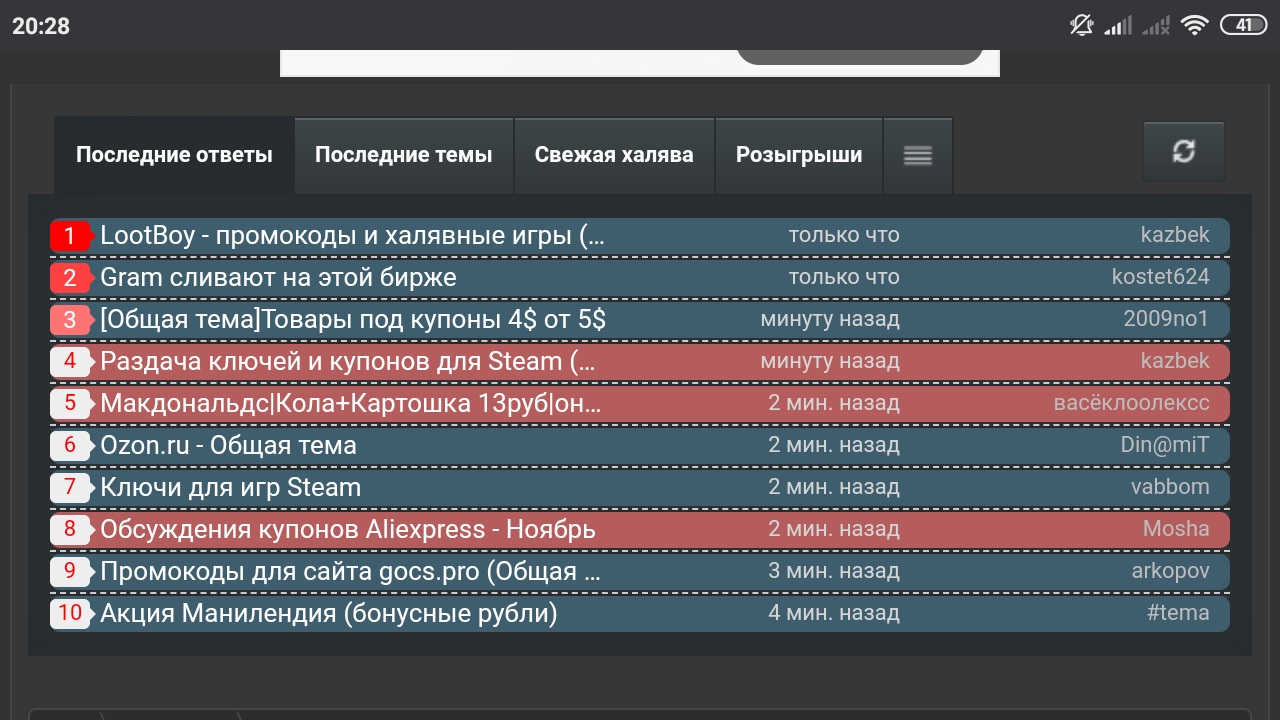1280x720 pixels.
Task: Click number badge 10 of Манилендия row
Action: [70, 614]
